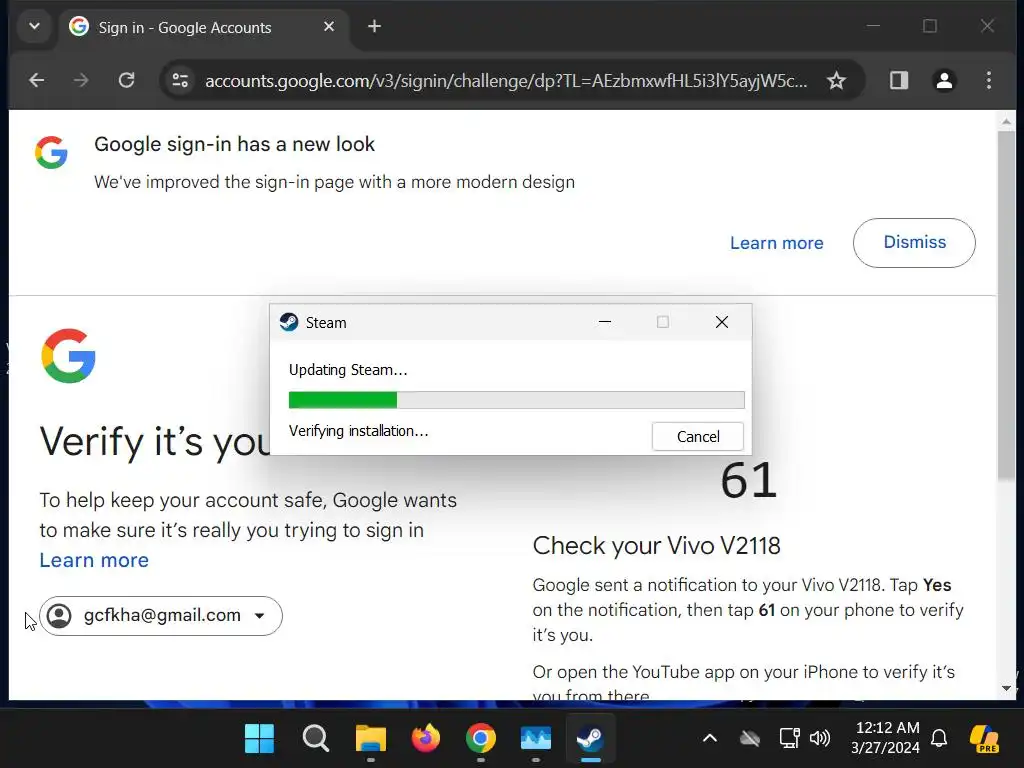Open the volume control tray icon

pos(820,739)
